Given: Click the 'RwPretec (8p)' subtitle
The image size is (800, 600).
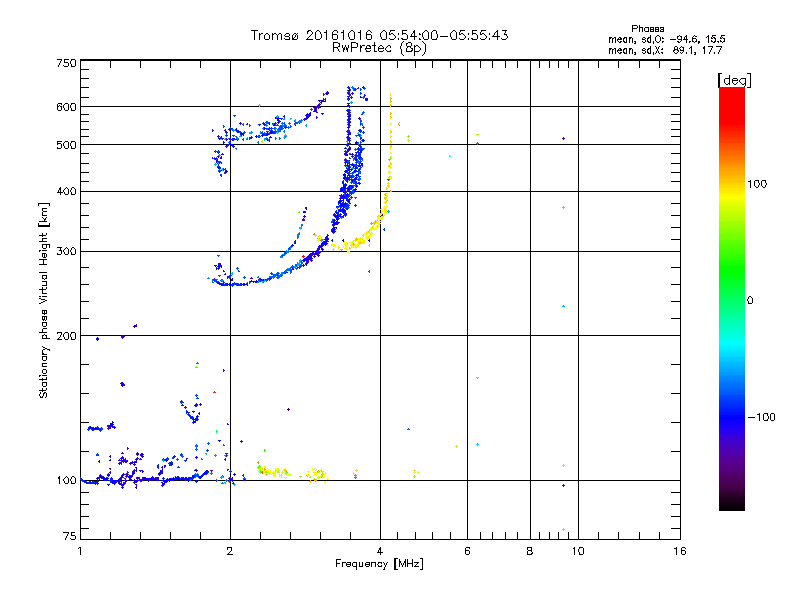Looking at the screenshot, I should pyautogui.click(x=379, y=48).
